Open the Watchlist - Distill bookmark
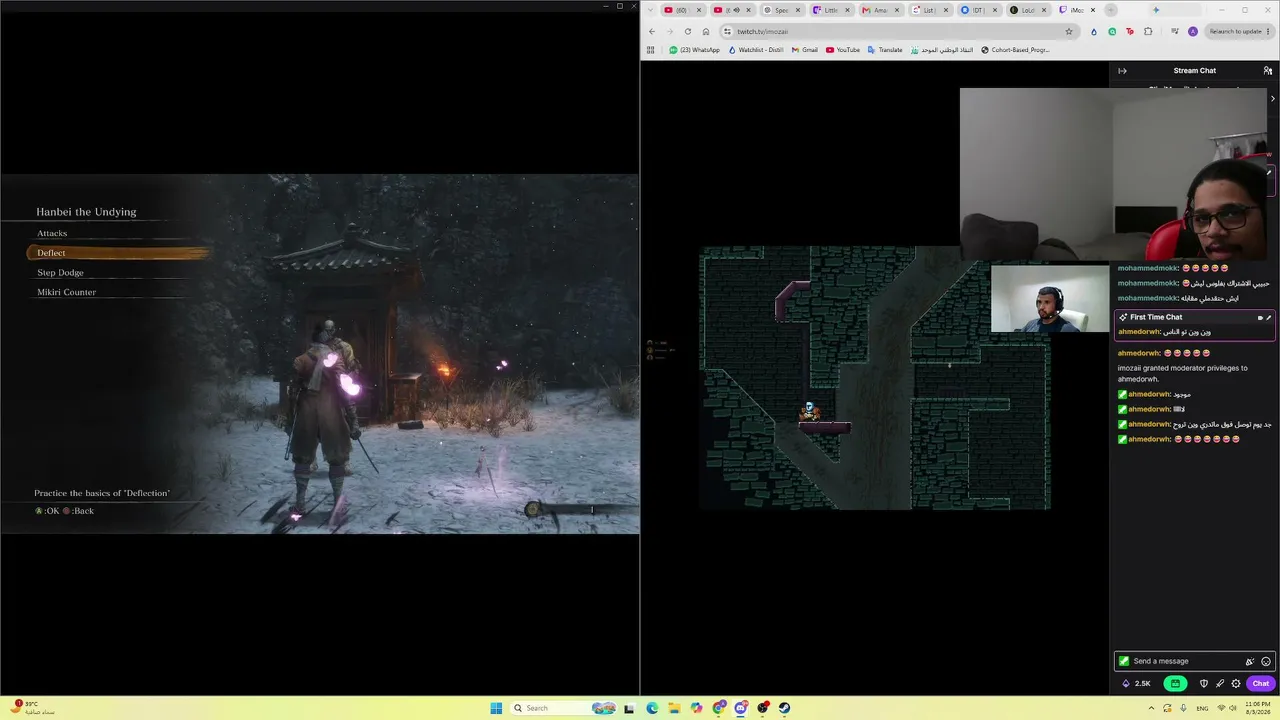The image size is (1280, 720). point(755,50)
